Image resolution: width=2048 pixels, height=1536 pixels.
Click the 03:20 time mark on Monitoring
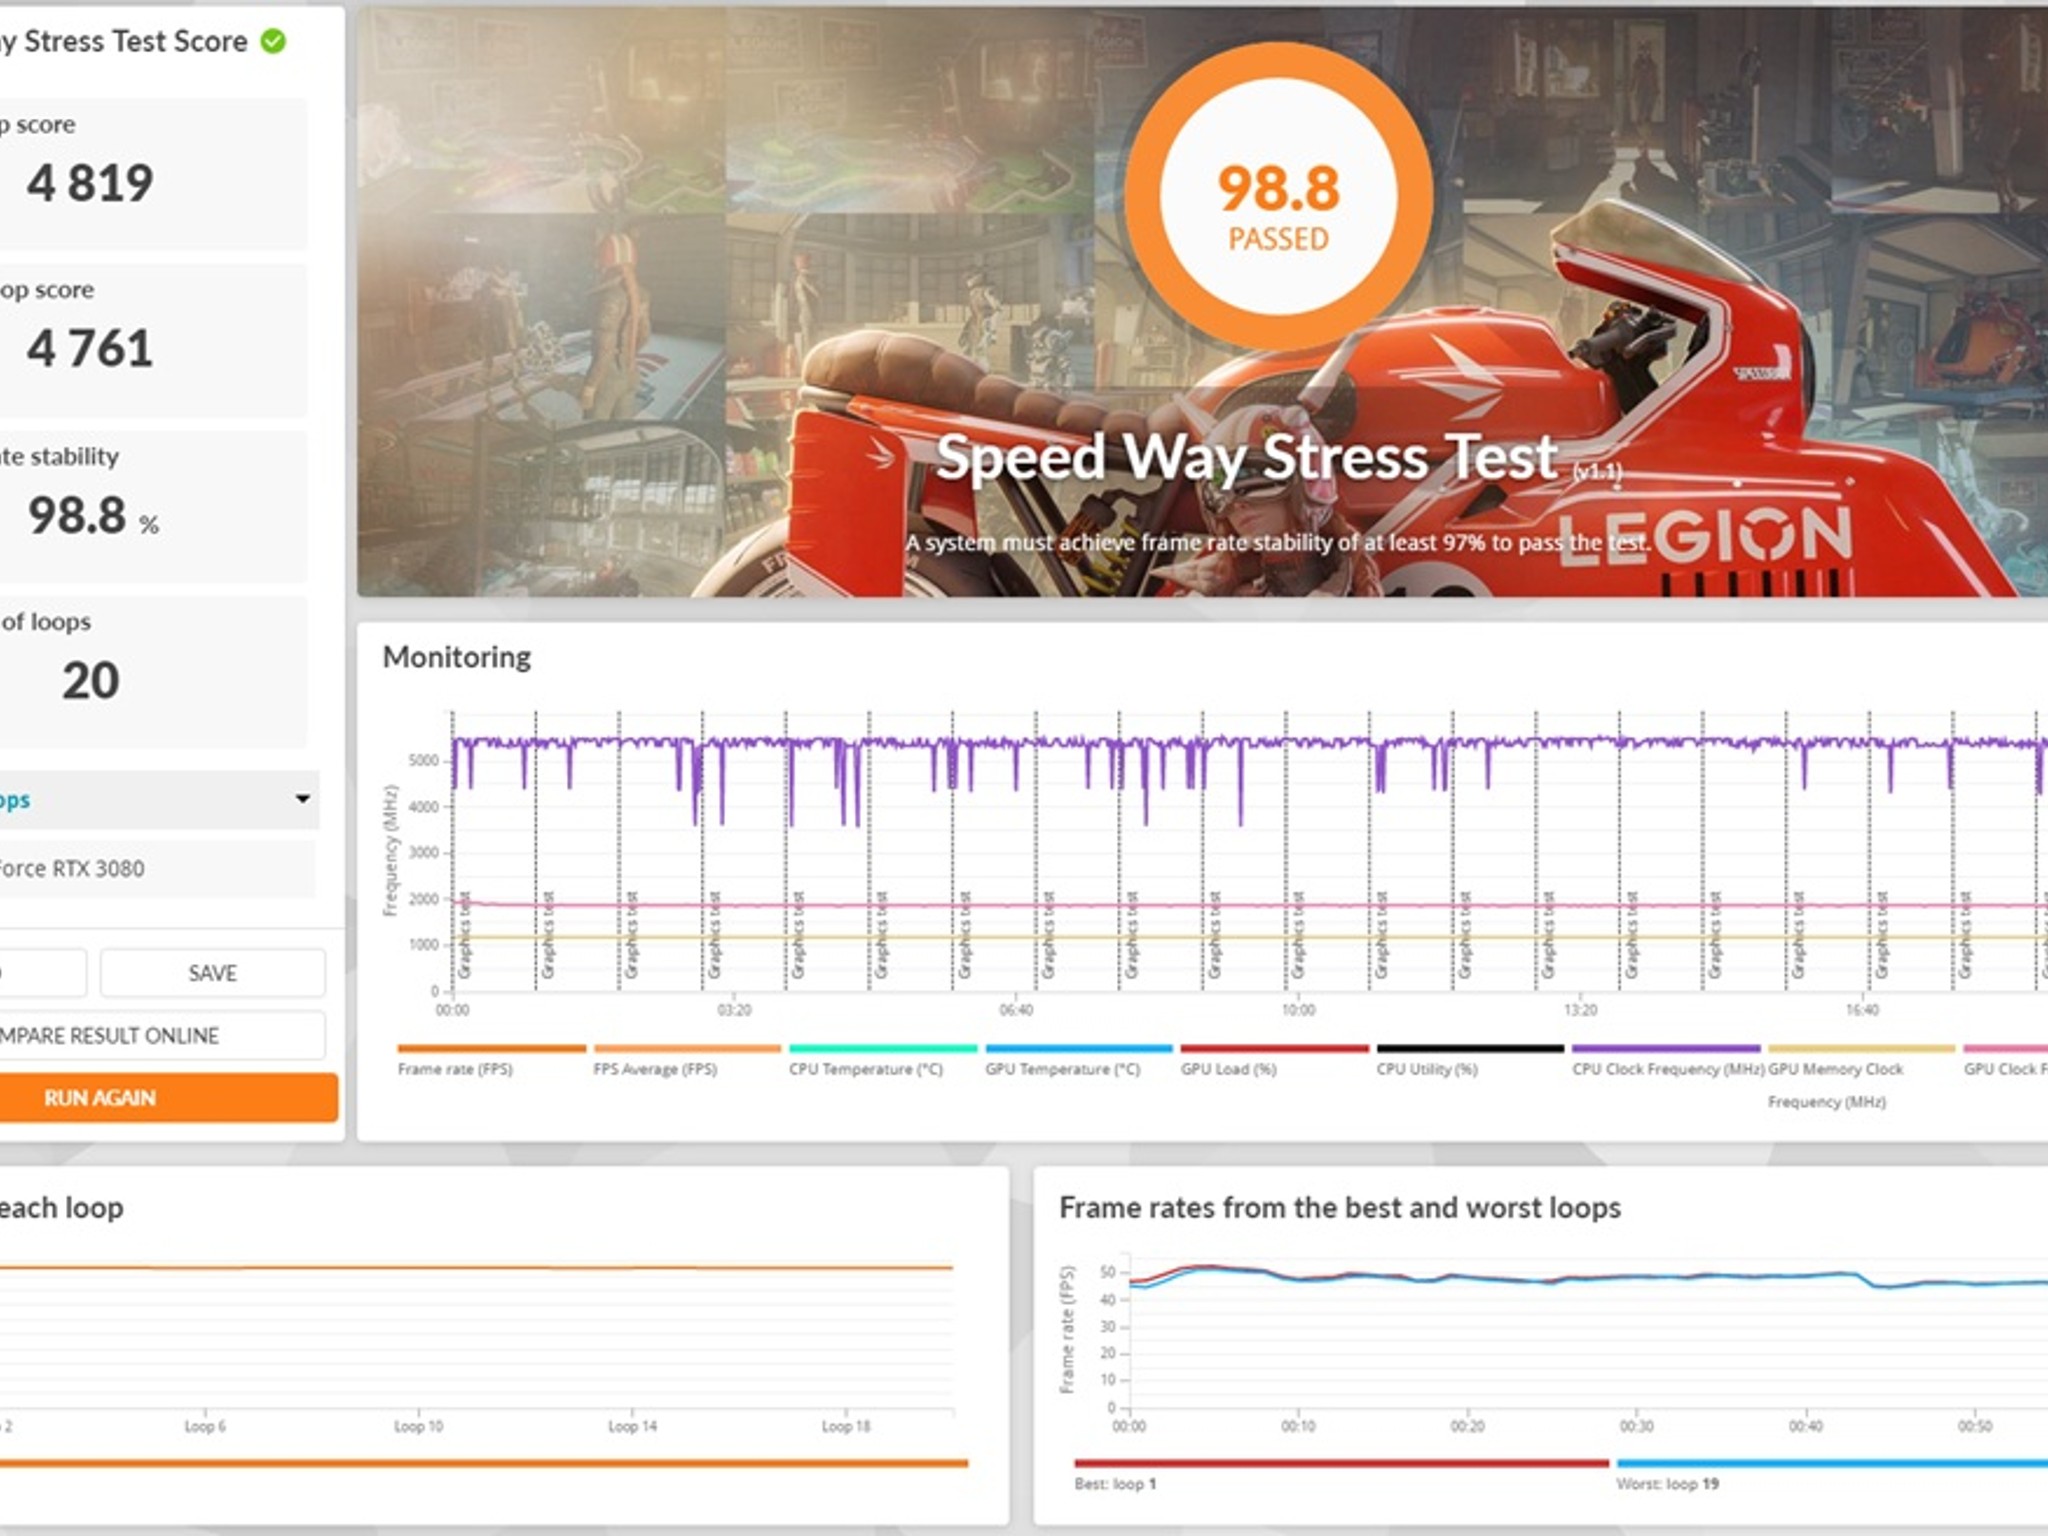735,1010
